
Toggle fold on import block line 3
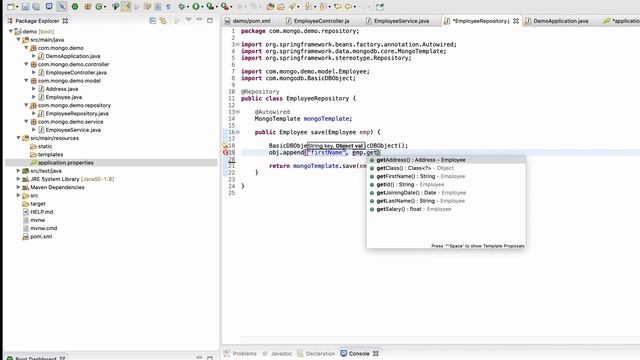[x=238, y=44]
